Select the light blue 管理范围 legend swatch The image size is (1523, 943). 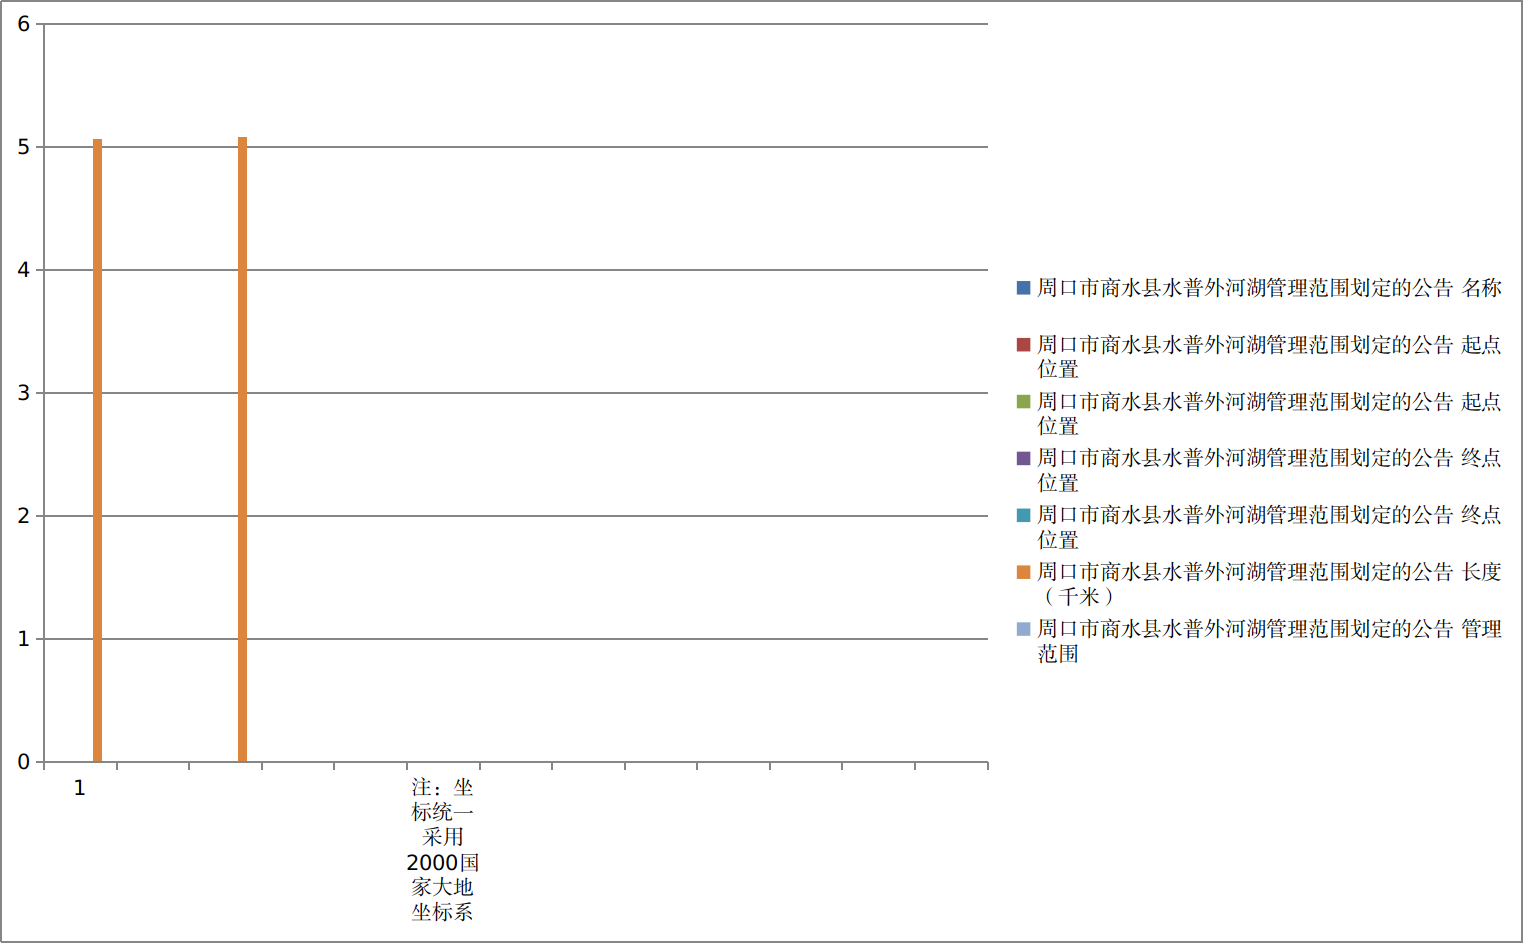[x=1023, y=629]
